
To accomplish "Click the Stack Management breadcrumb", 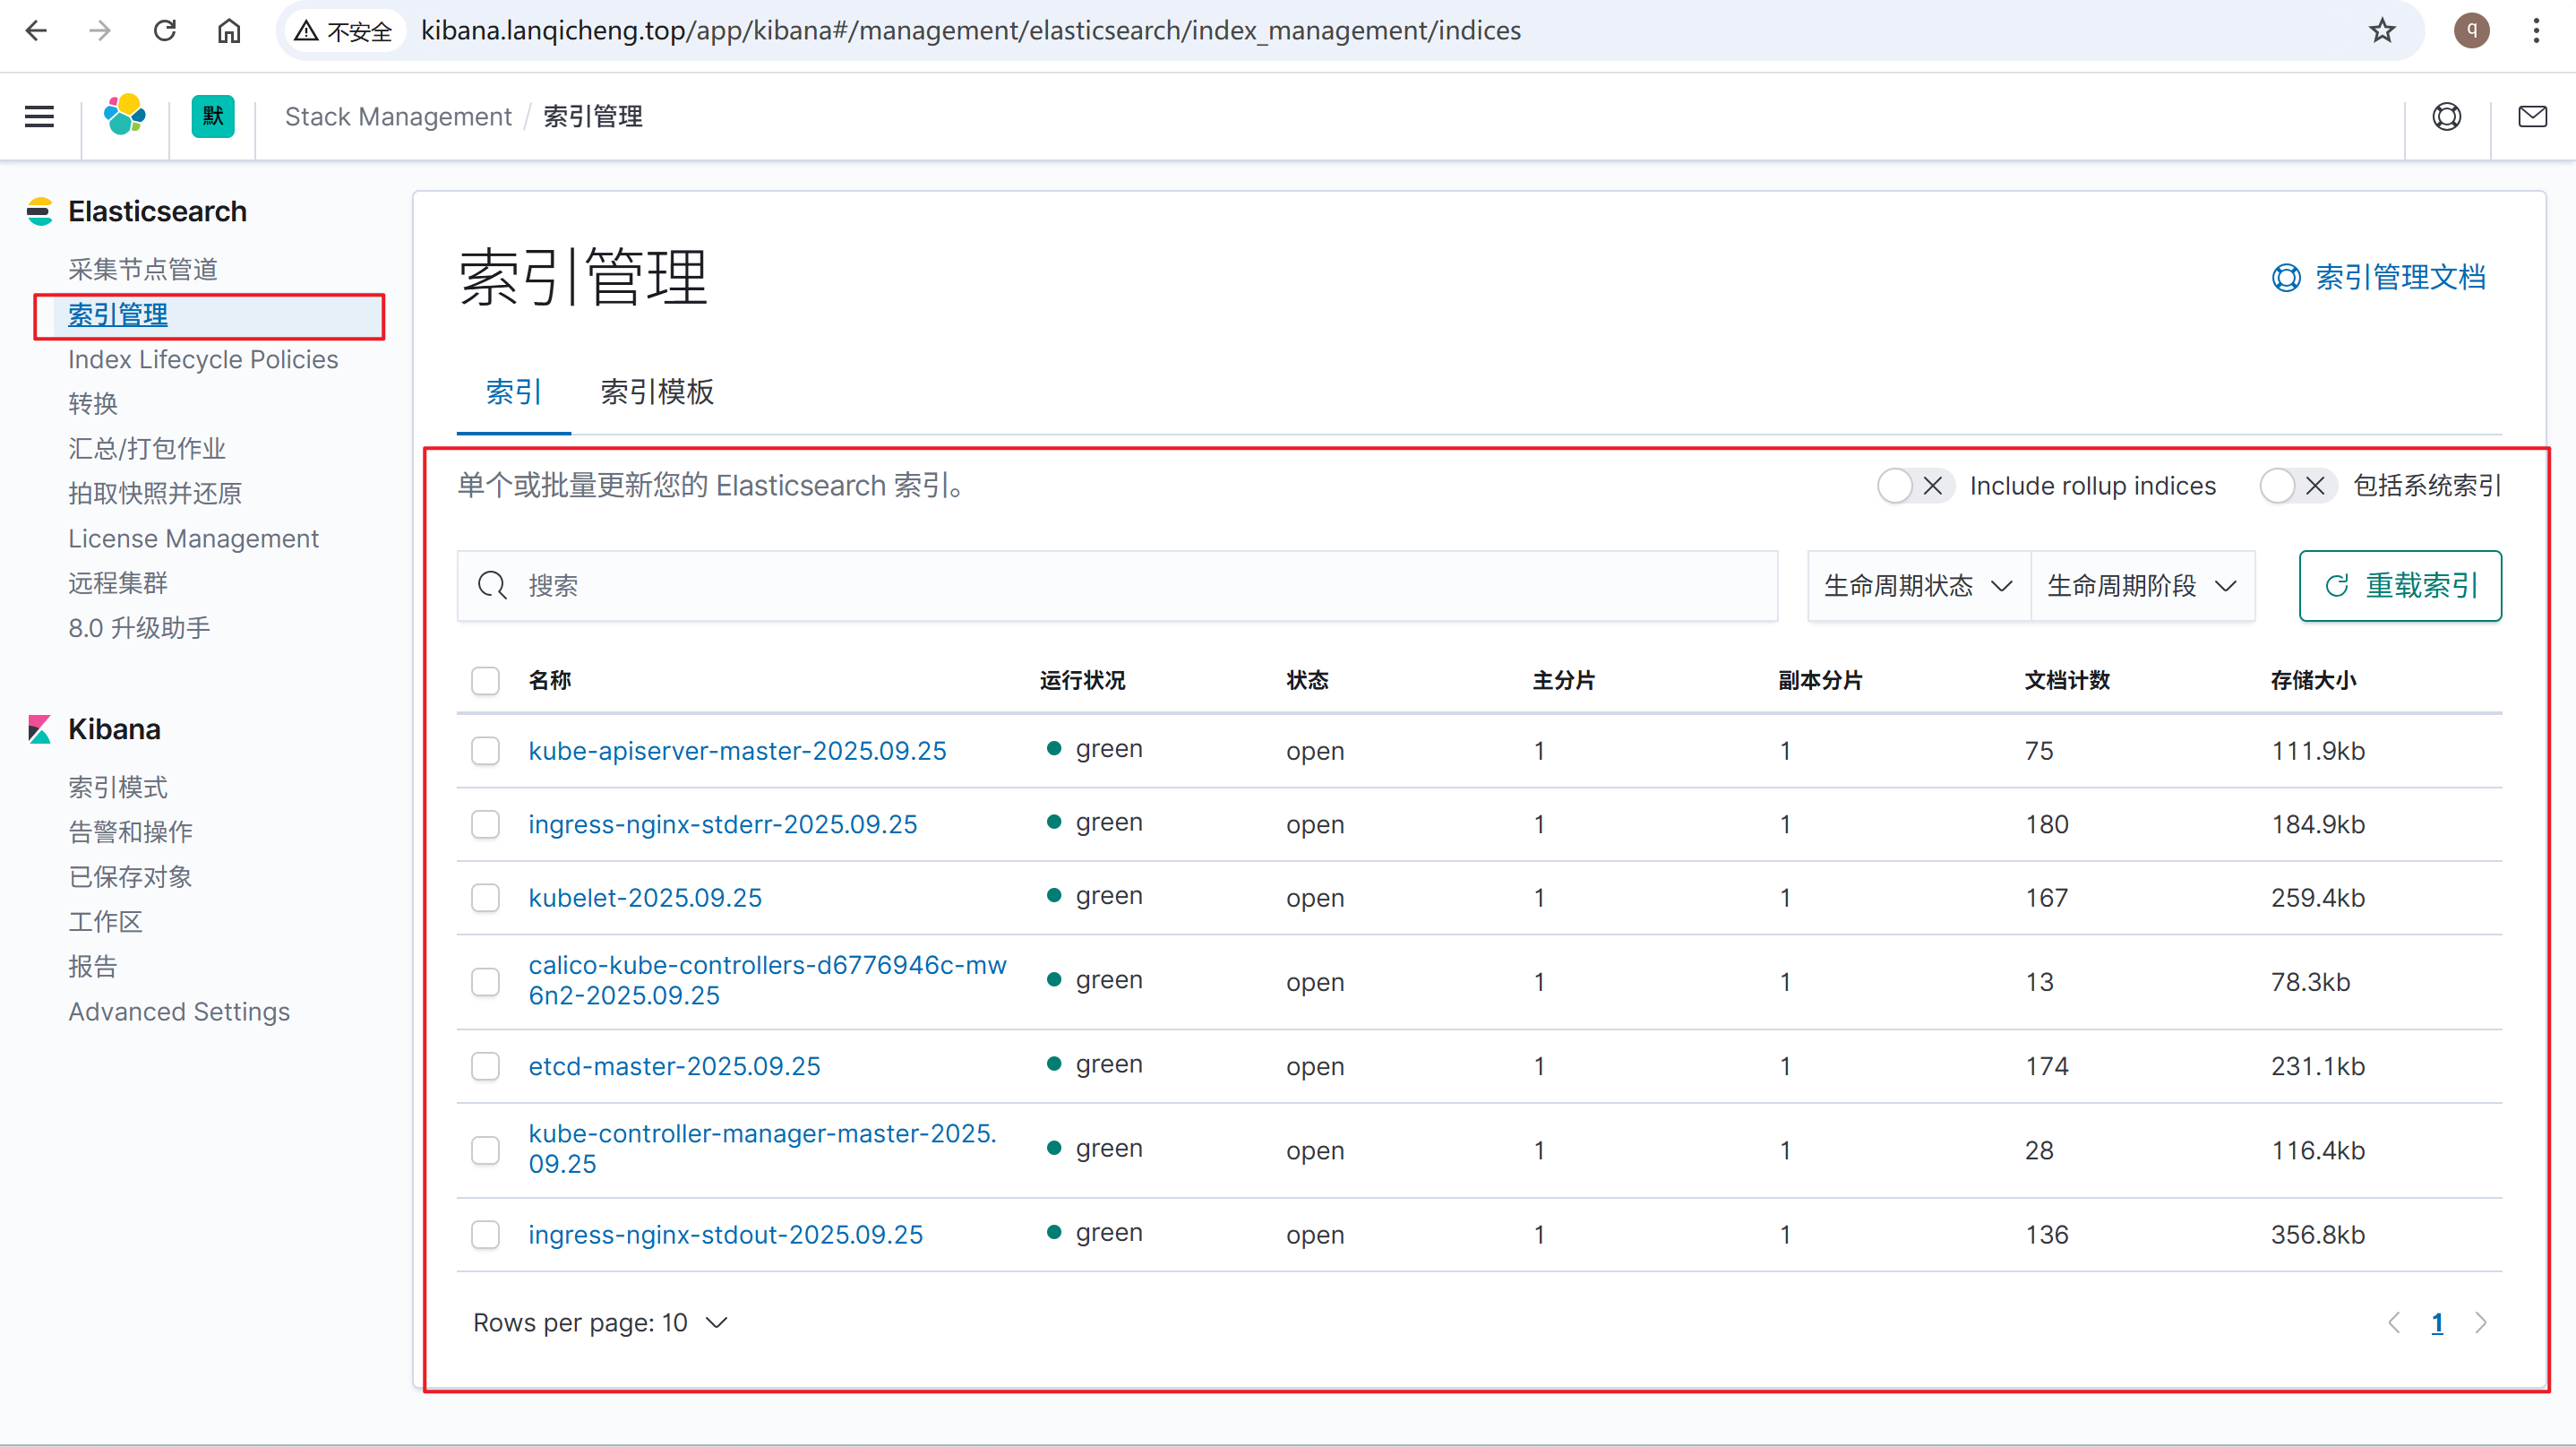I will click(x=398, y=117).
